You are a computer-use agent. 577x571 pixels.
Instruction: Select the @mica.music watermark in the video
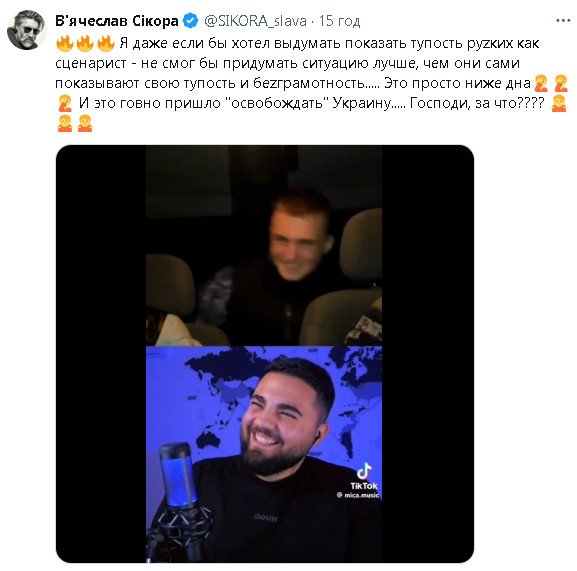point(358,495)
